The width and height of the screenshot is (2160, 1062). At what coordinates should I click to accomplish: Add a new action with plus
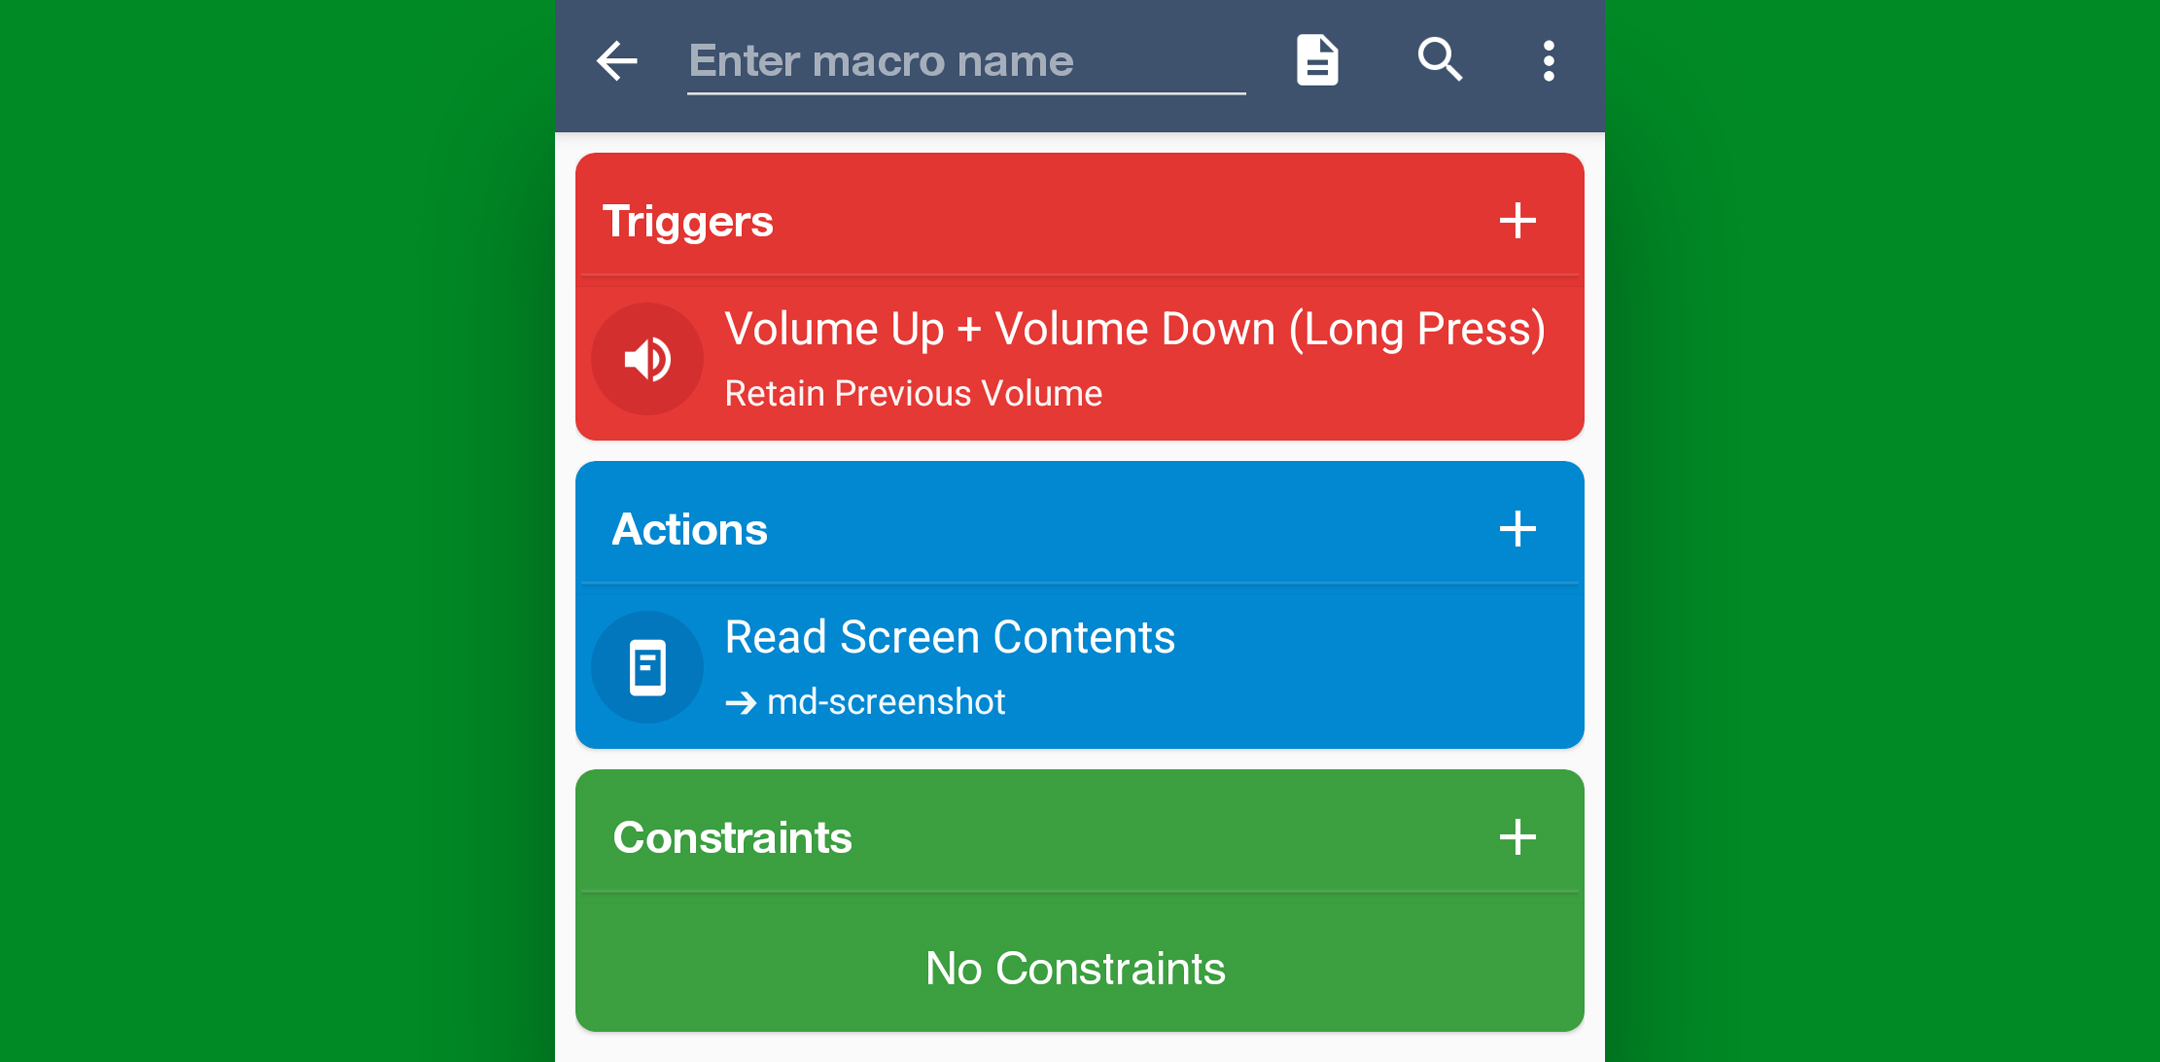tap(1517, 529)
